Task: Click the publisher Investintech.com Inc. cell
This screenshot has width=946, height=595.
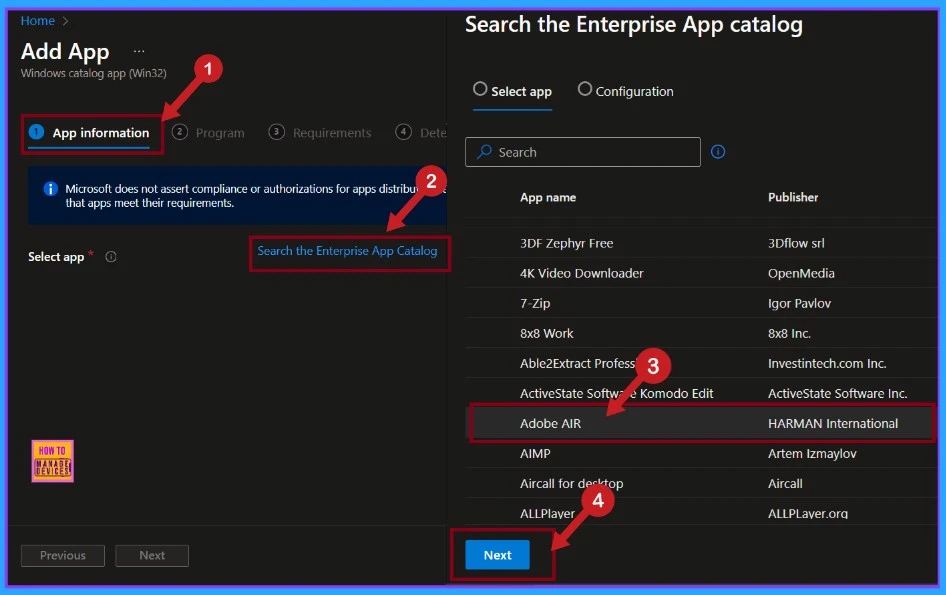Action: (827, 363)
